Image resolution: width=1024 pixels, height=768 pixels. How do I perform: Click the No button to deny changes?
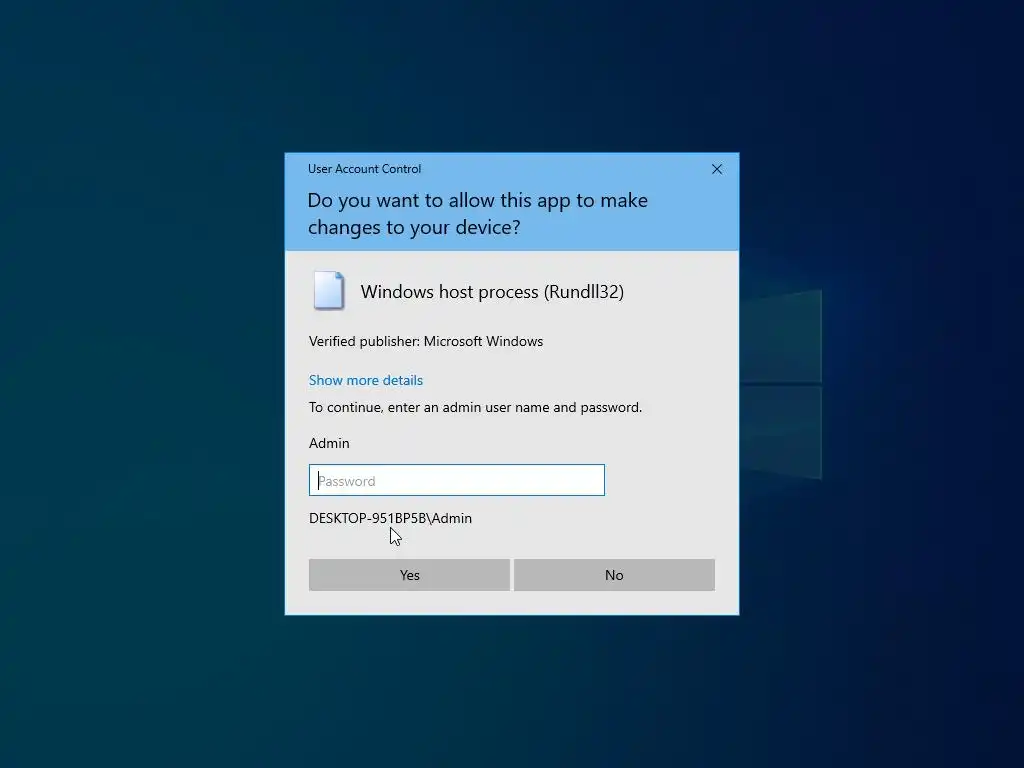point(614,575)
